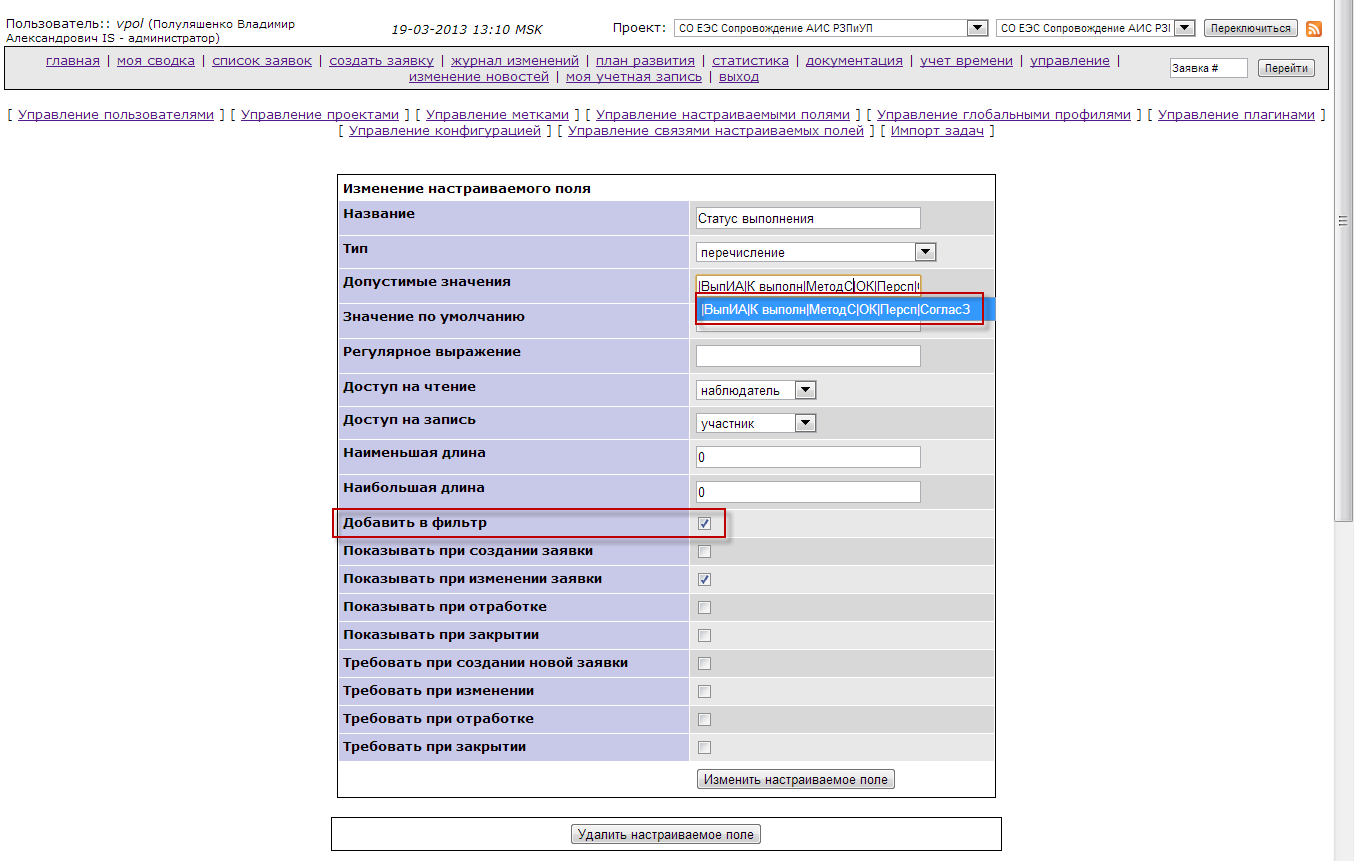Open 'Управление плагинами' link
This screenshot has height=861, width=1354.
tap(1236, 115)
